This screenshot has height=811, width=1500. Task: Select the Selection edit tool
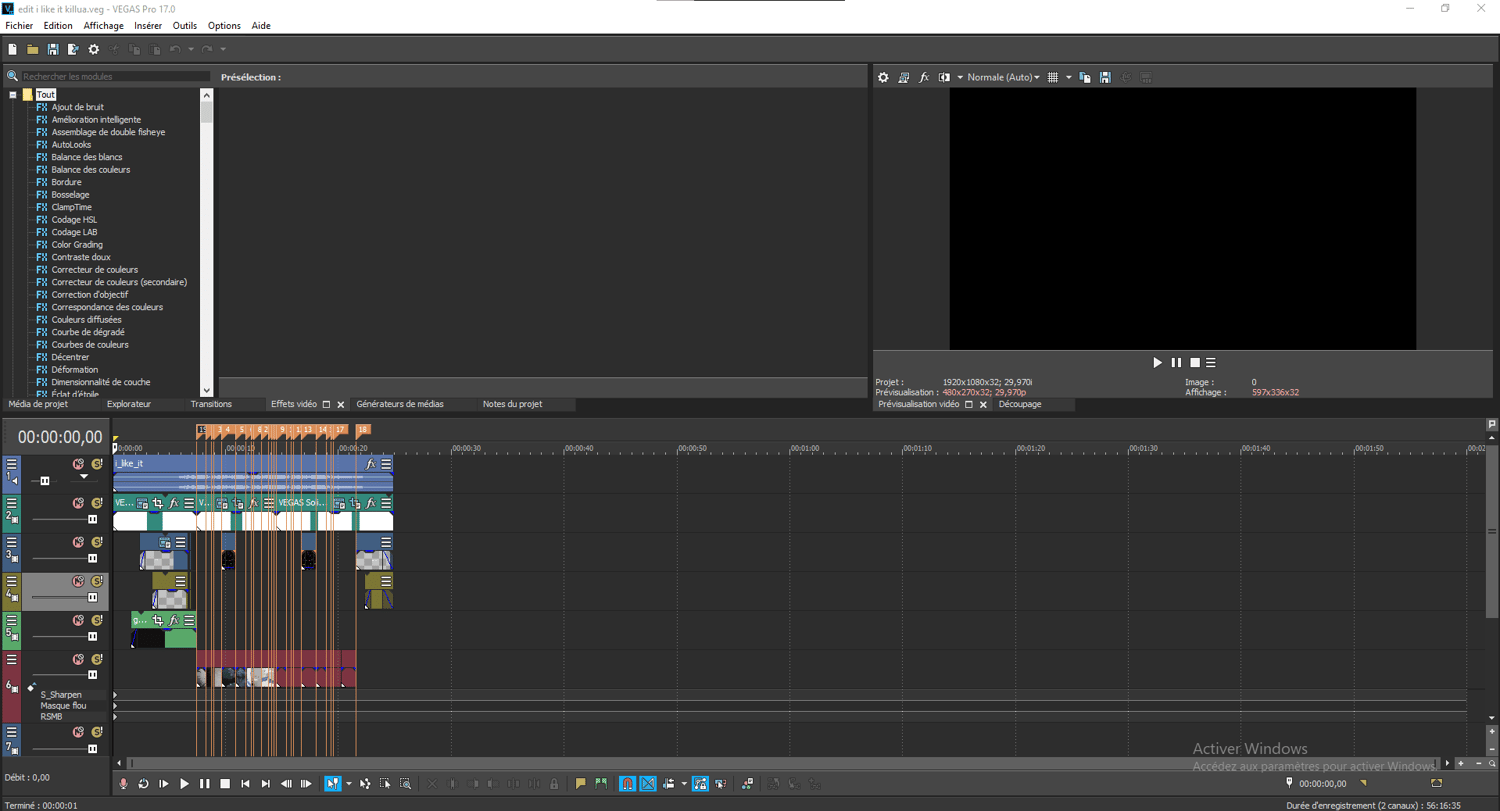coord(385,784)
